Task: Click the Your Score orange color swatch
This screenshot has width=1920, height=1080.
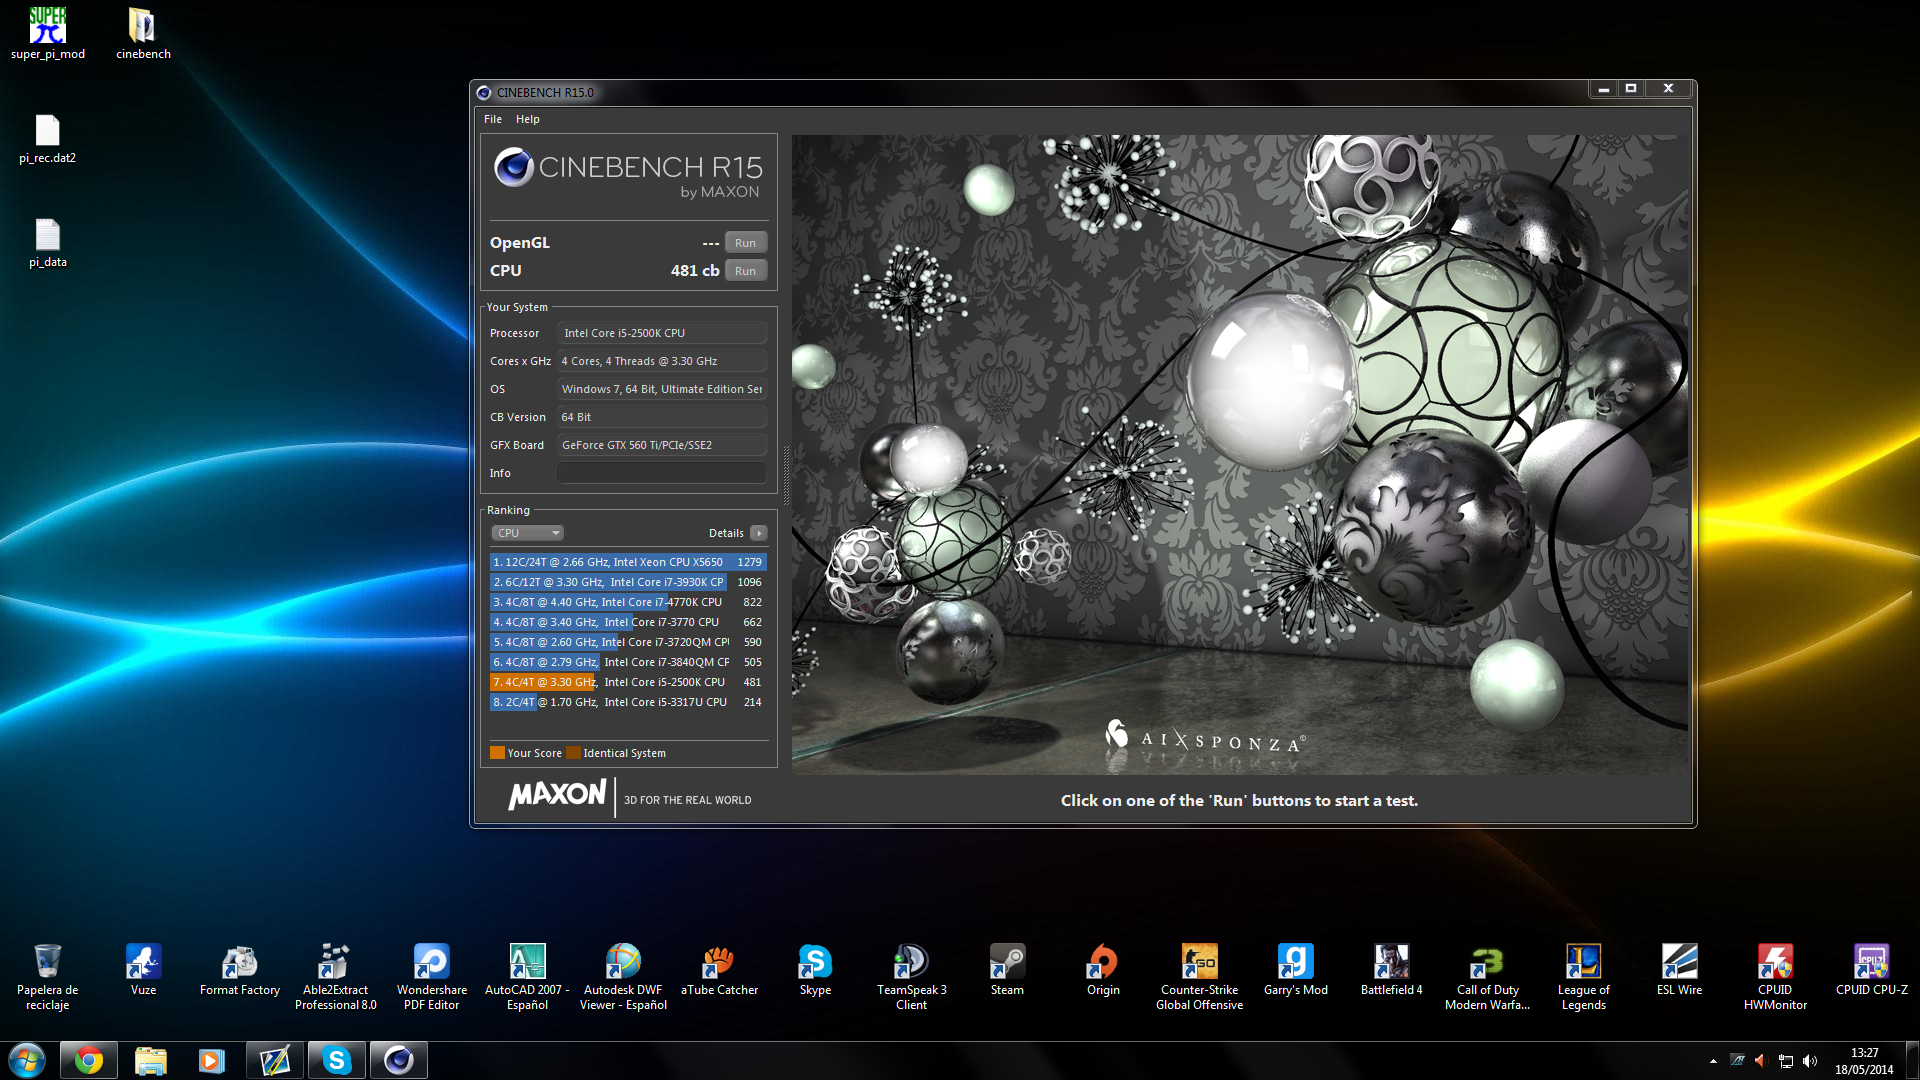Action: tap(497, 753)
